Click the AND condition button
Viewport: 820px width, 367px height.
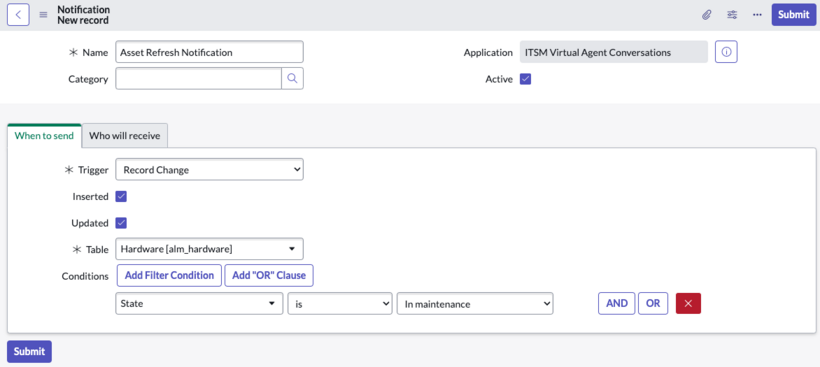pyautogui.click(x=617, y=303)
